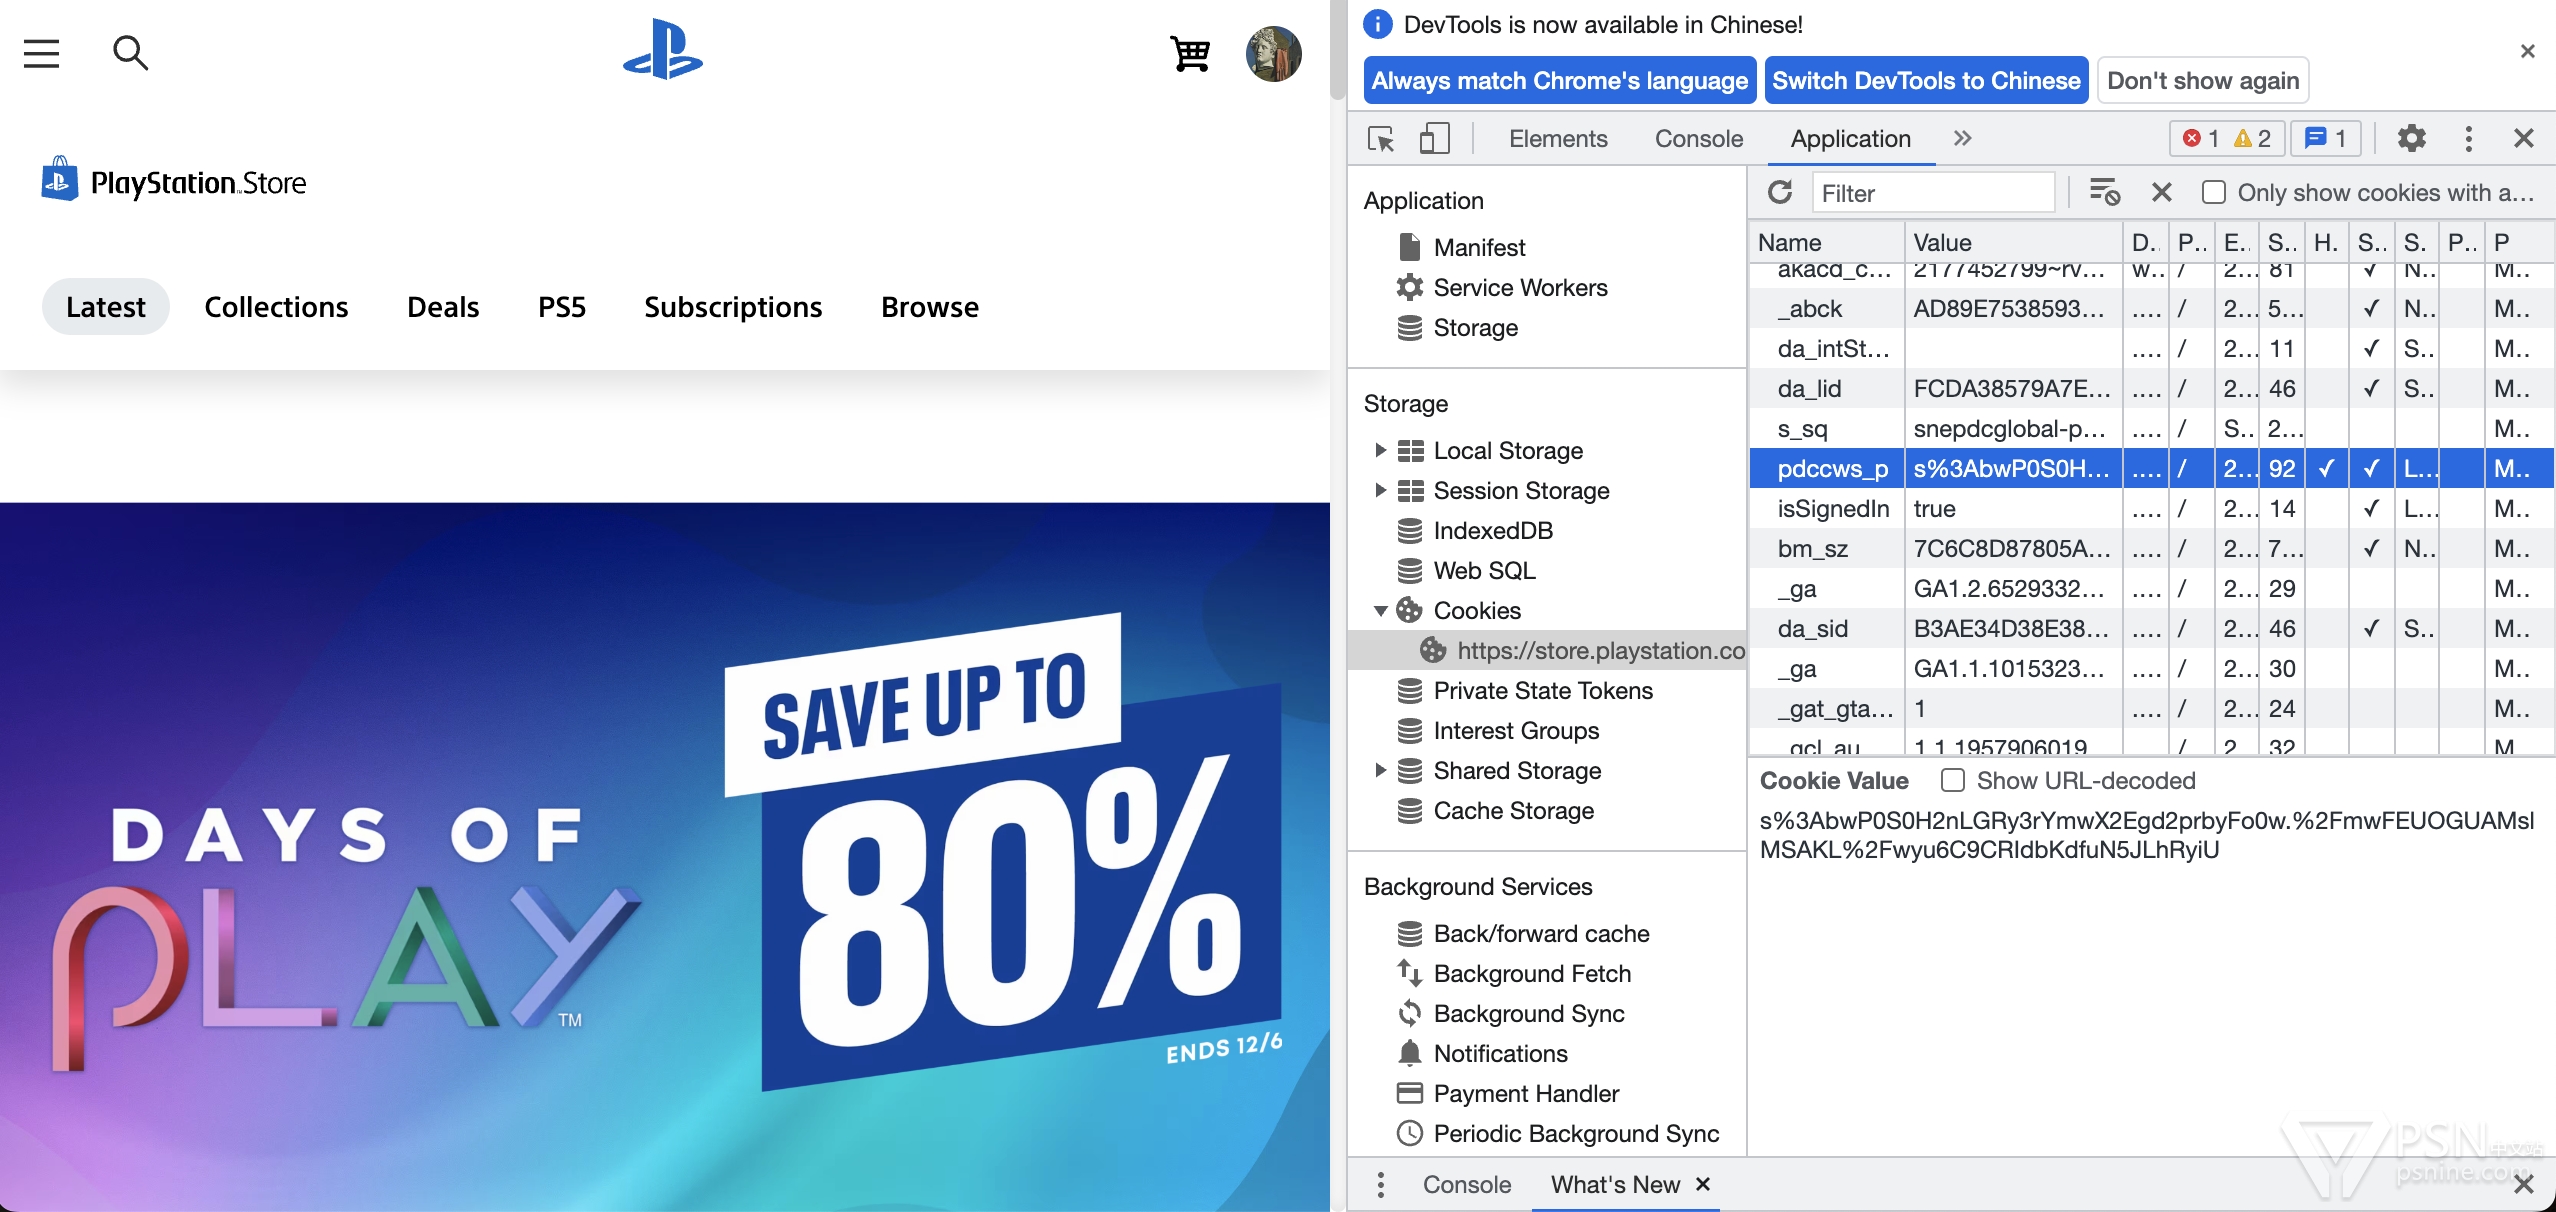
Task: Click the PlayStation logo
Action: pyautogui.click(x=662, y=50)
